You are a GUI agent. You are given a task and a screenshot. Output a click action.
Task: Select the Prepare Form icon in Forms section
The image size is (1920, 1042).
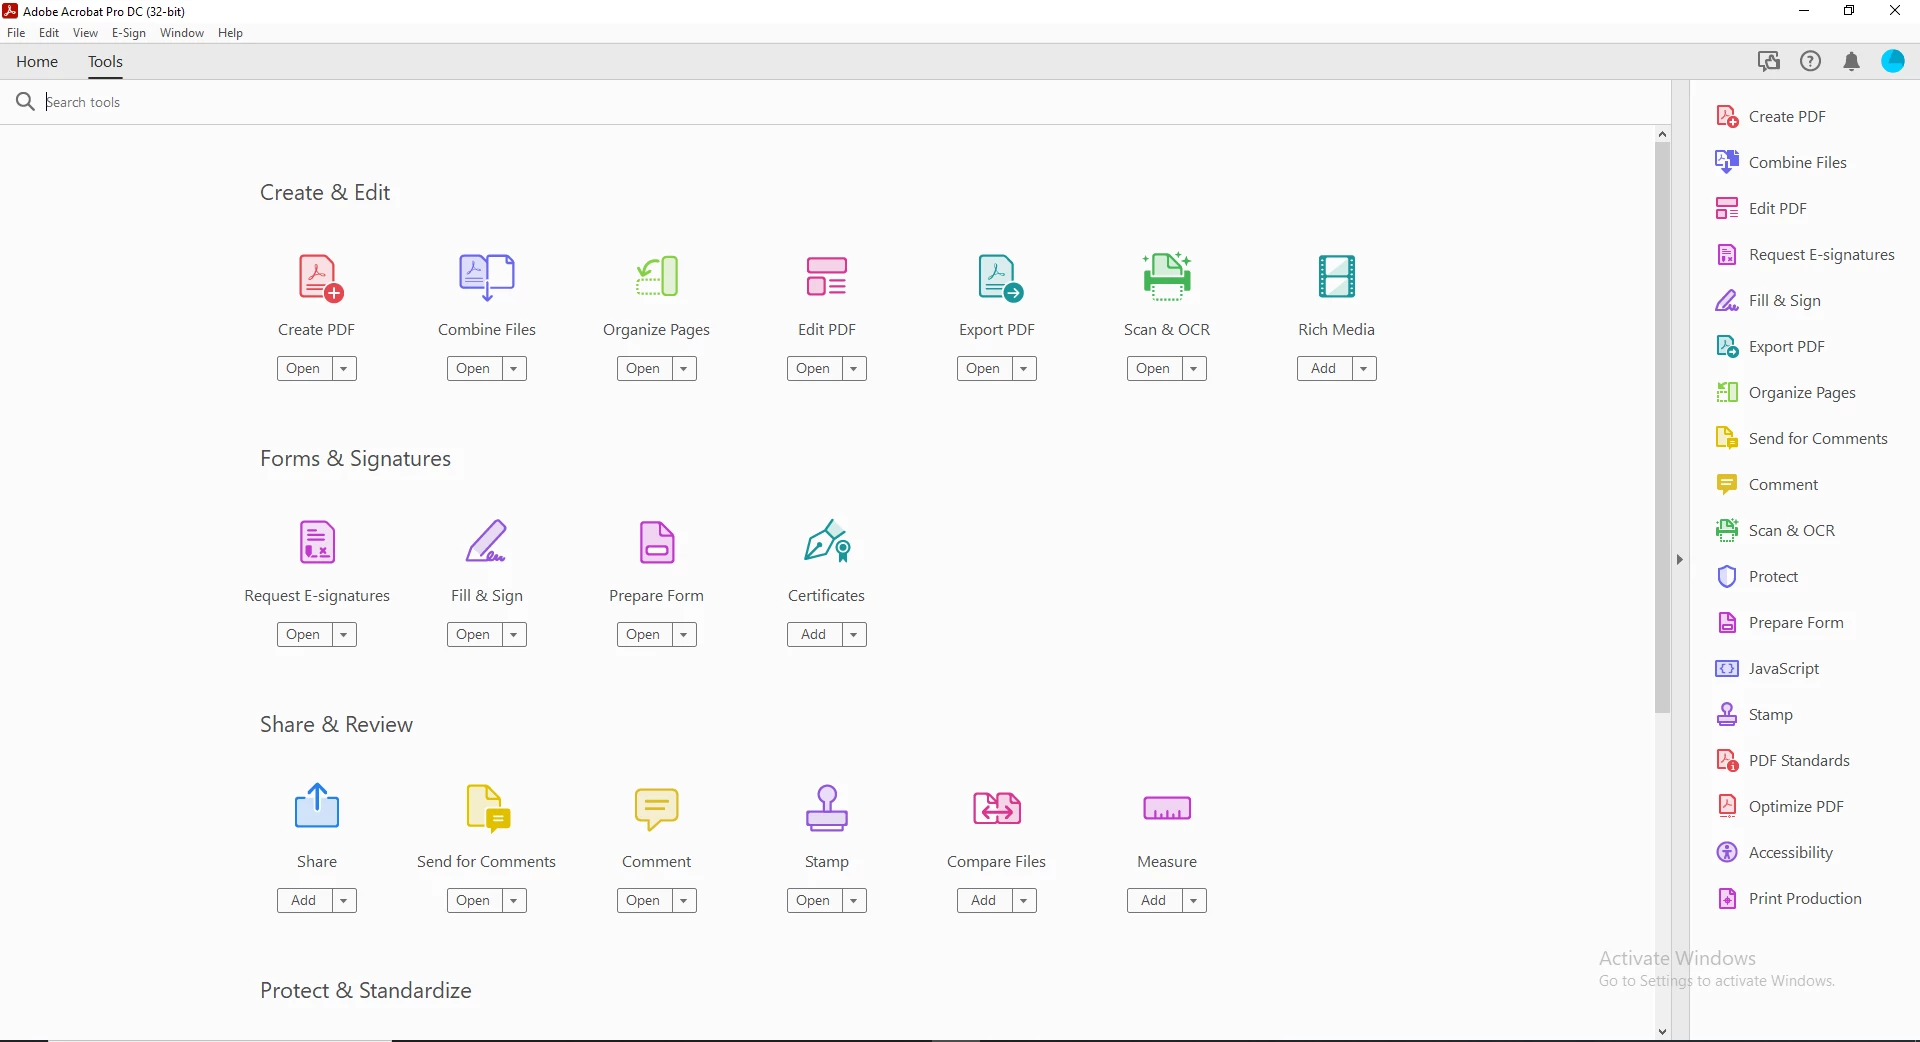(657, 543)
